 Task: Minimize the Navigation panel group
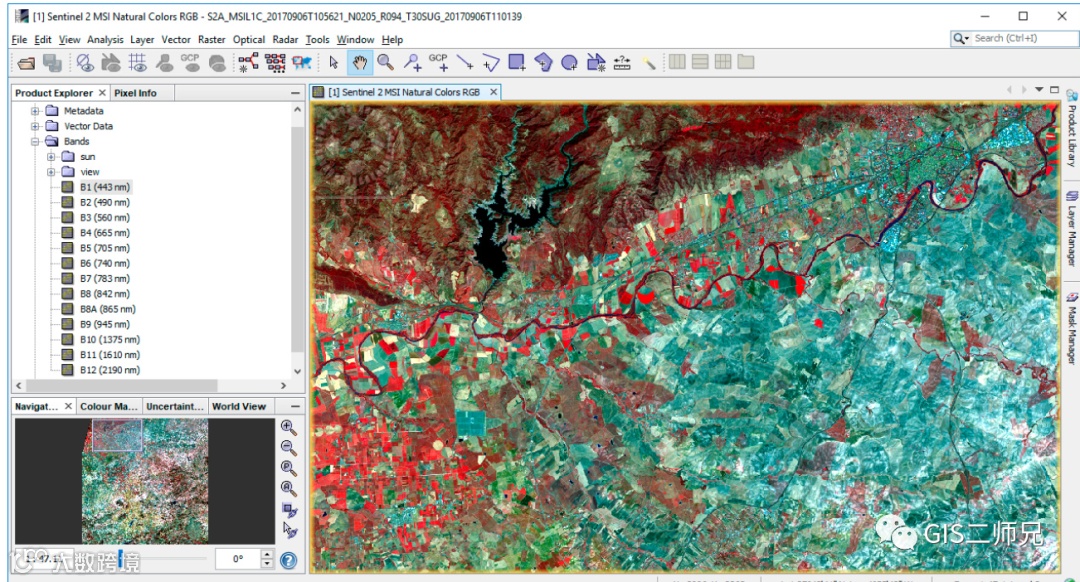(295, 406)
